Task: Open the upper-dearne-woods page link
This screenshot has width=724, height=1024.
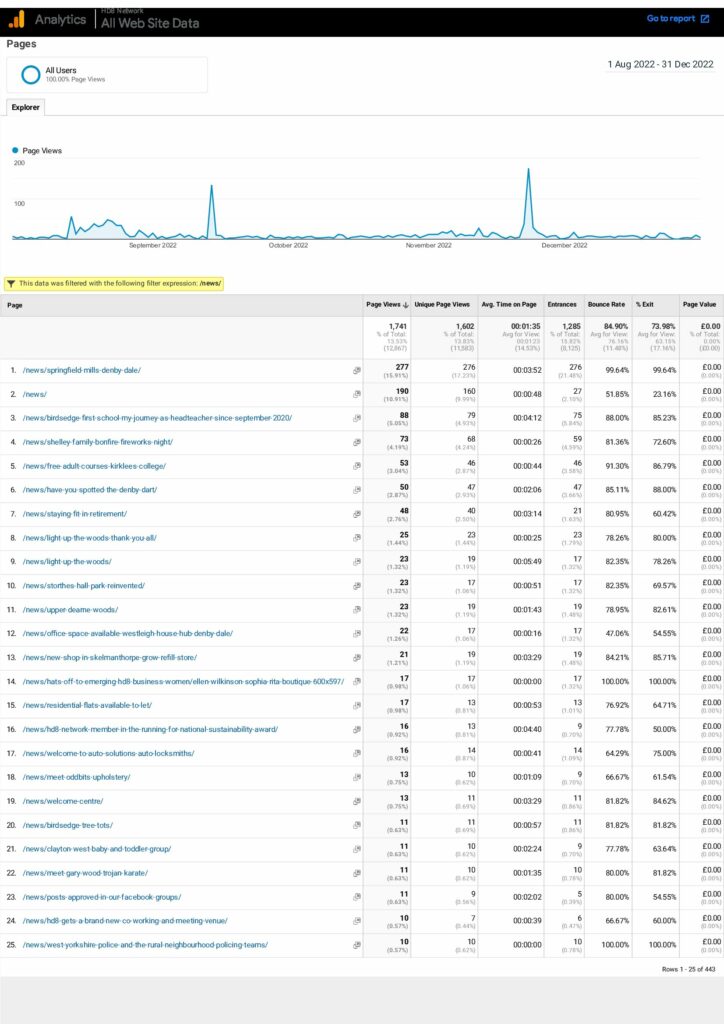Action: [x=70, y=609]
